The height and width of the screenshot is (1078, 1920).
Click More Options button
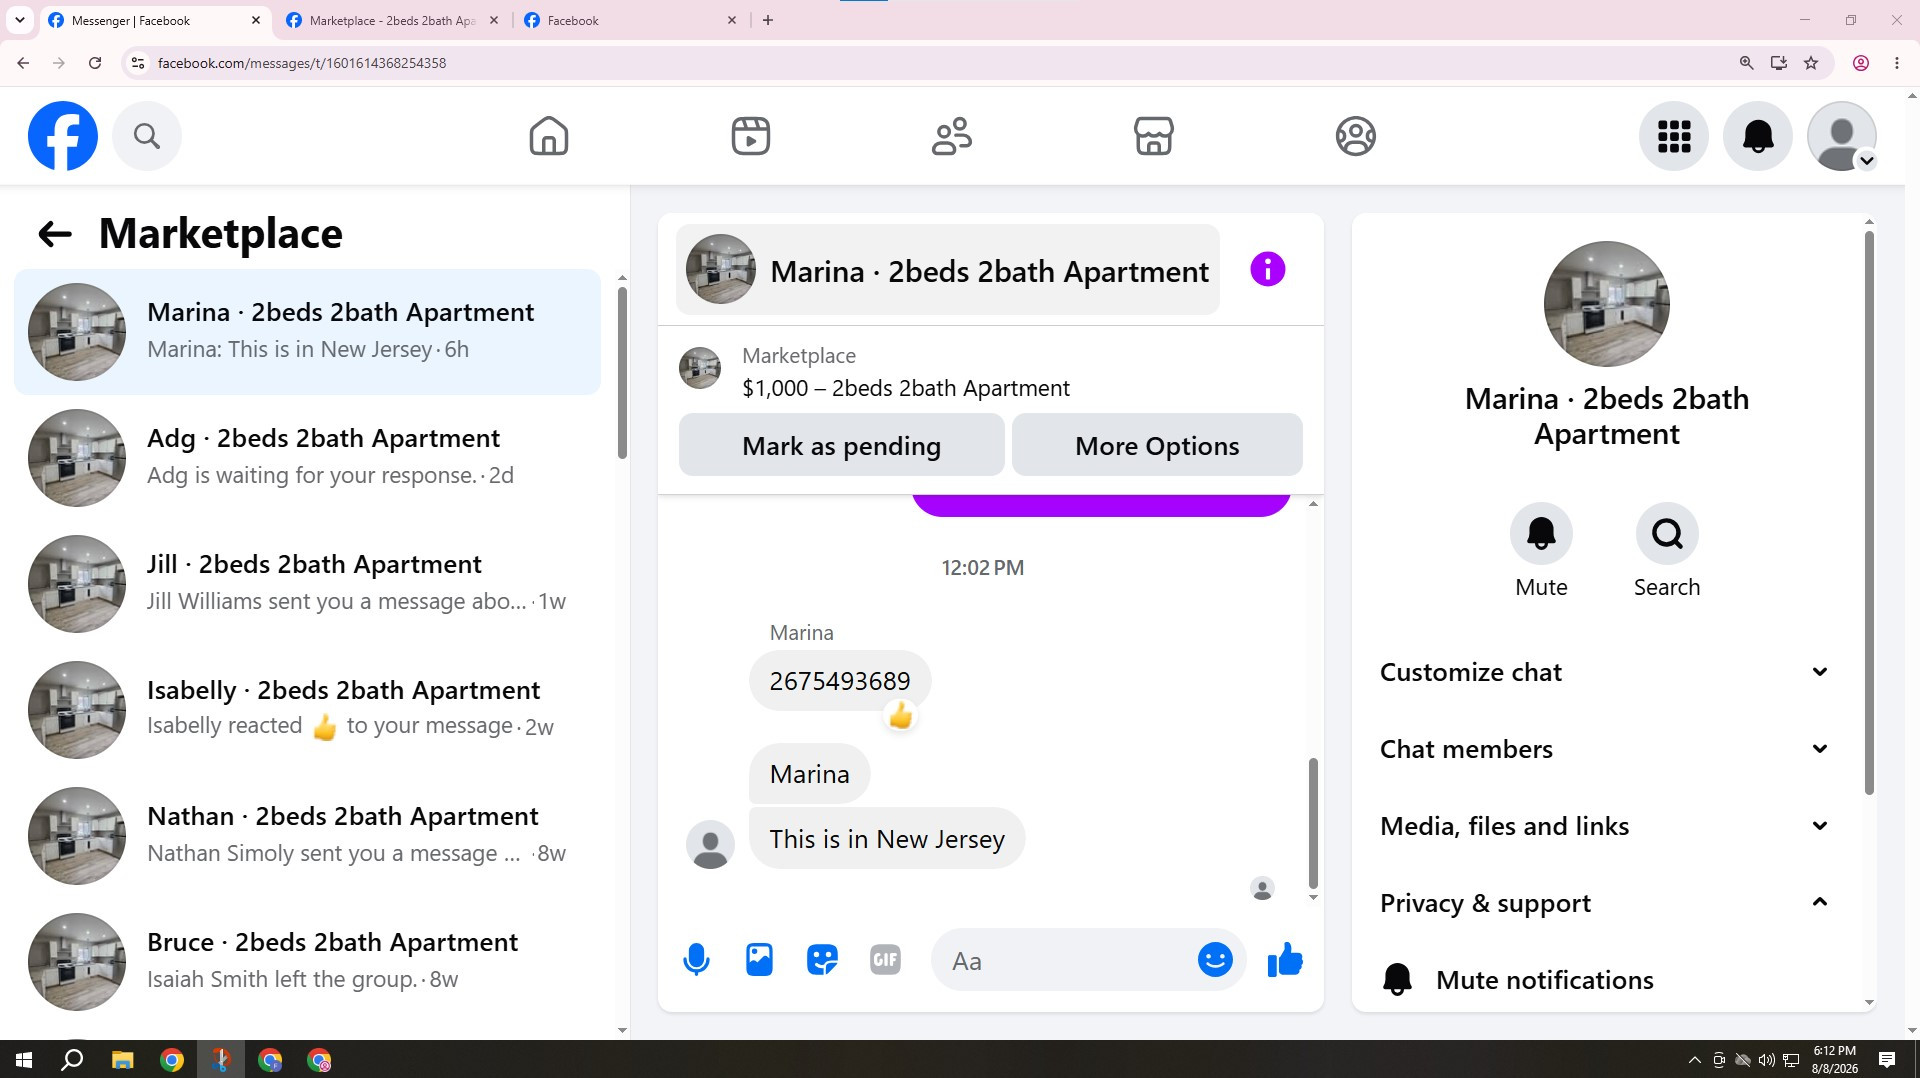(x=1157, y=446)
